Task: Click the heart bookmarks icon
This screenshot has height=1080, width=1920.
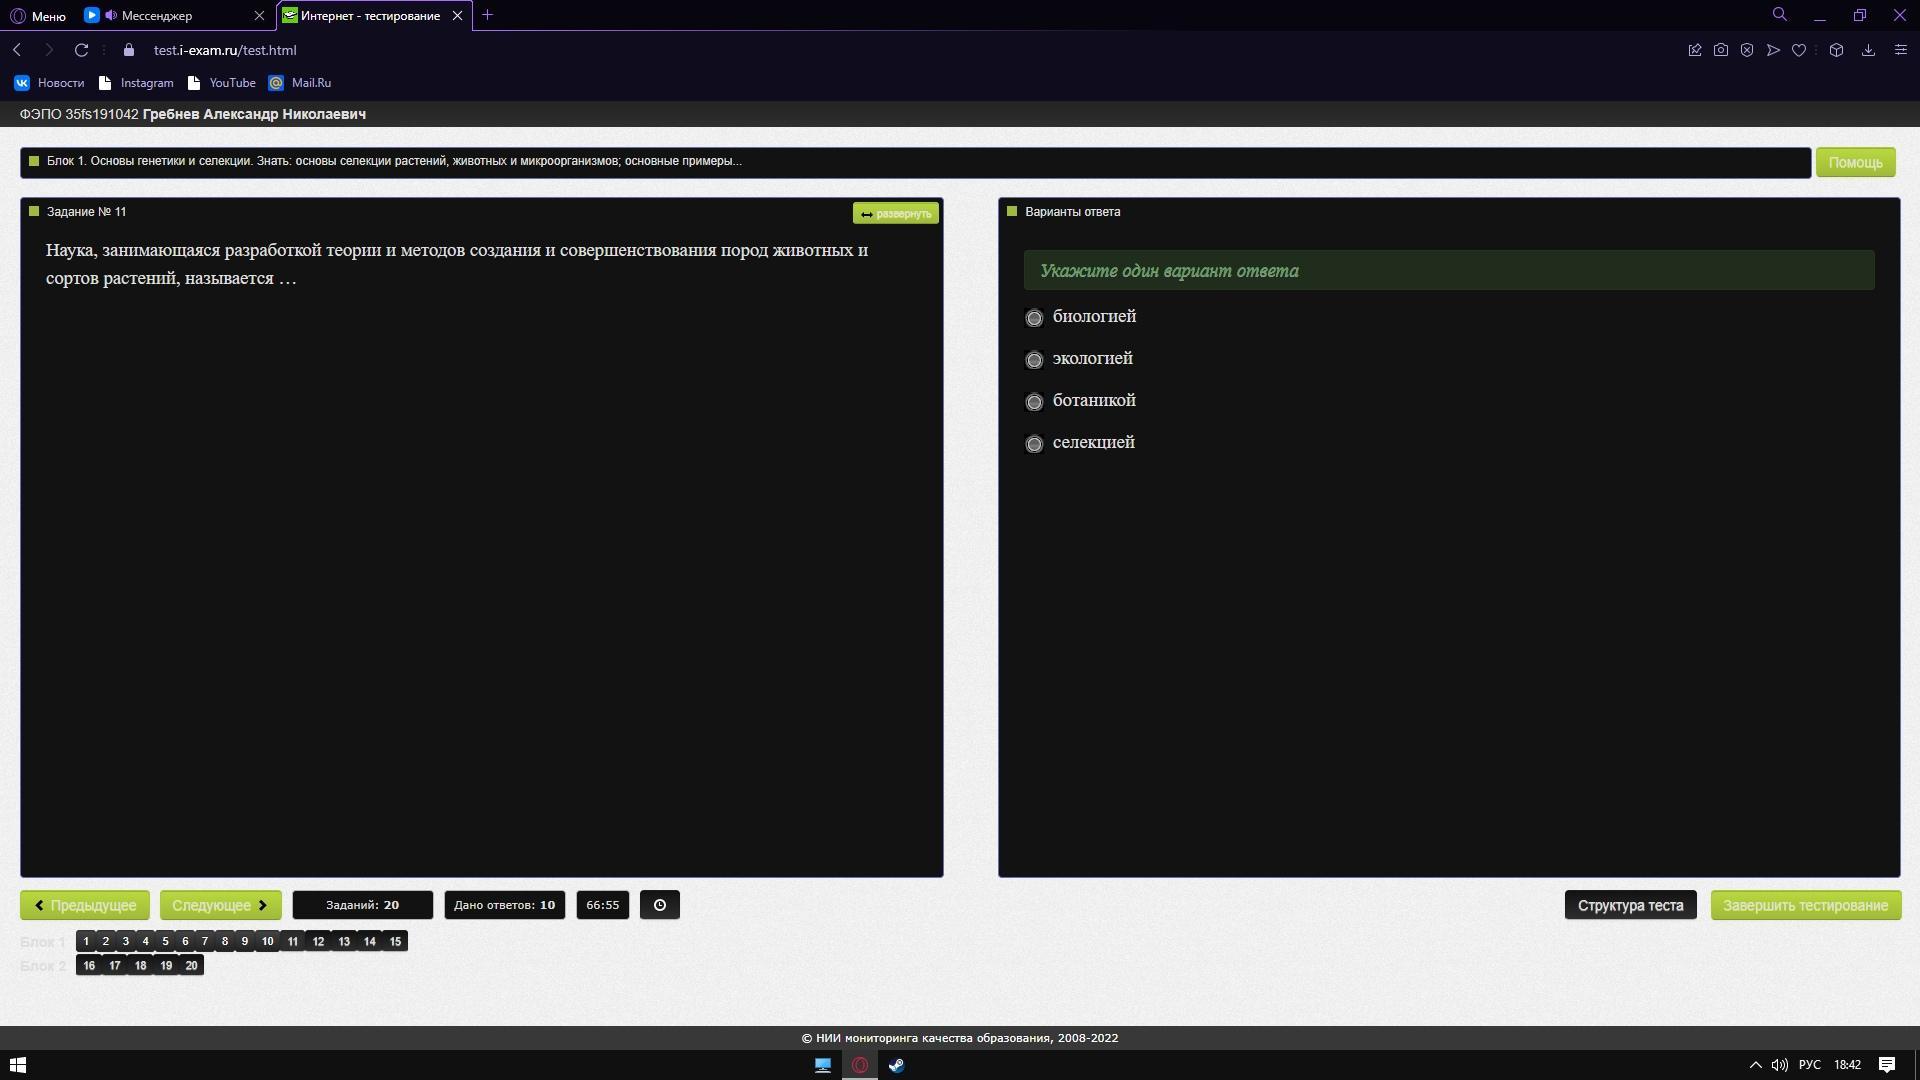Action: (1799, 50)
